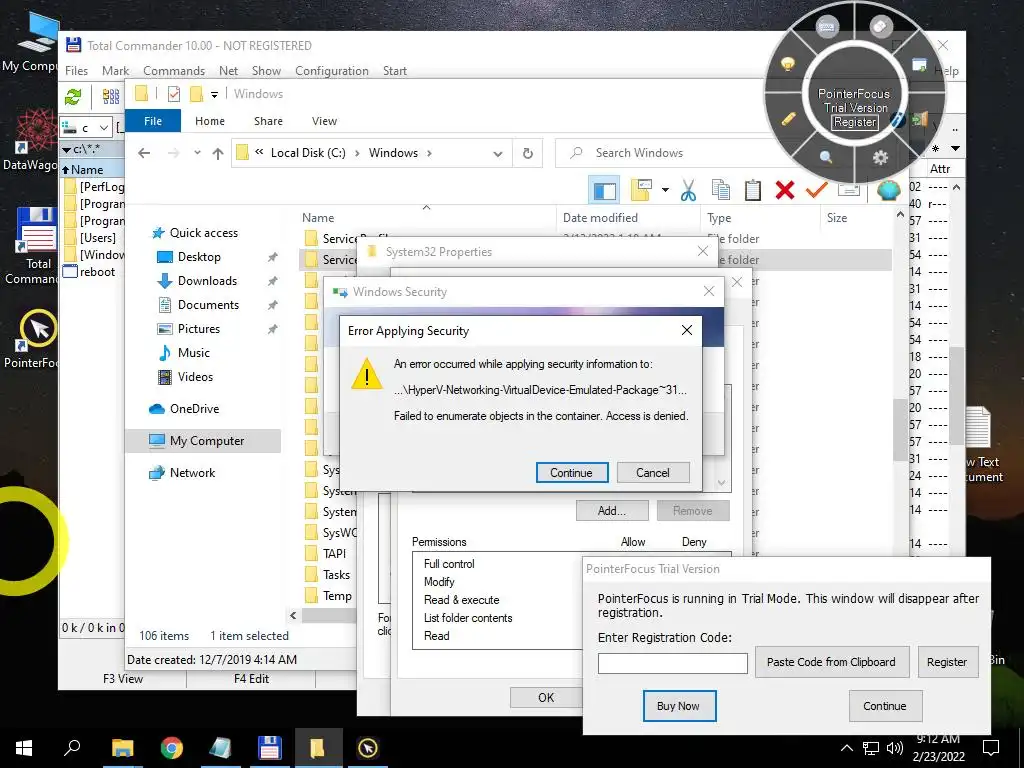Click Buy Now in PointerFocus trial window
Screen dimensions: 1024x768
point(679,706)
